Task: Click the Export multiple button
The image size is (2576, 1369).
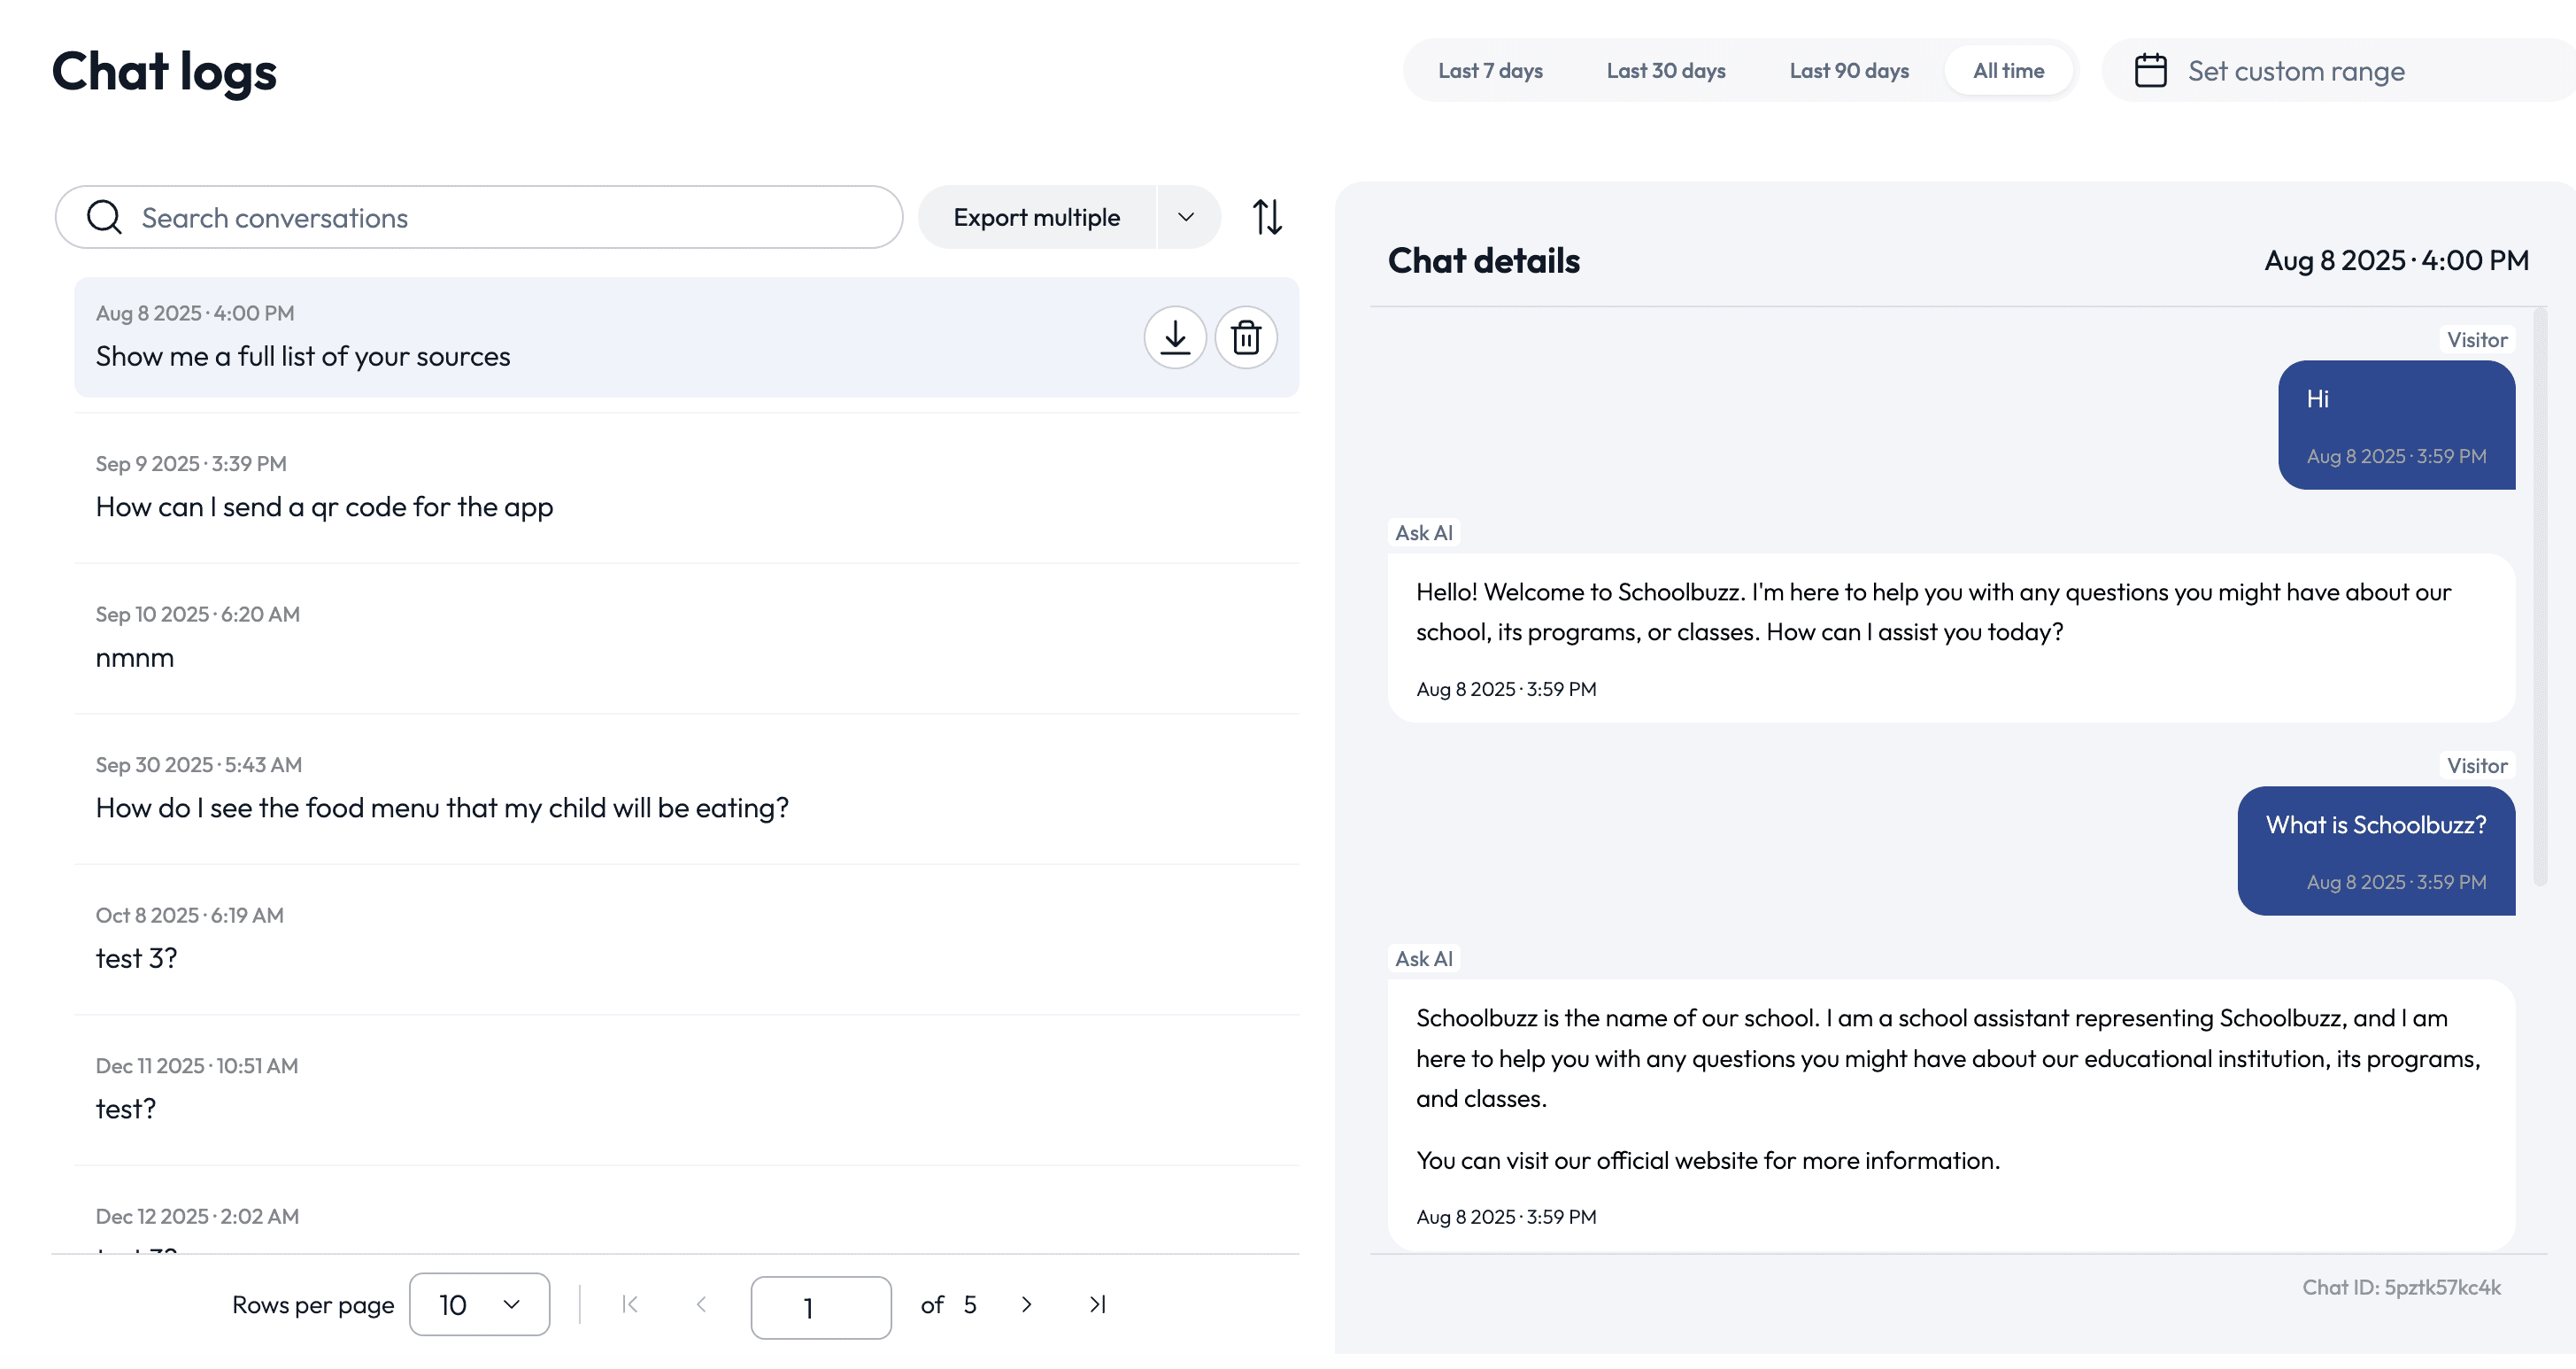Action: (x=1037, y=217)
